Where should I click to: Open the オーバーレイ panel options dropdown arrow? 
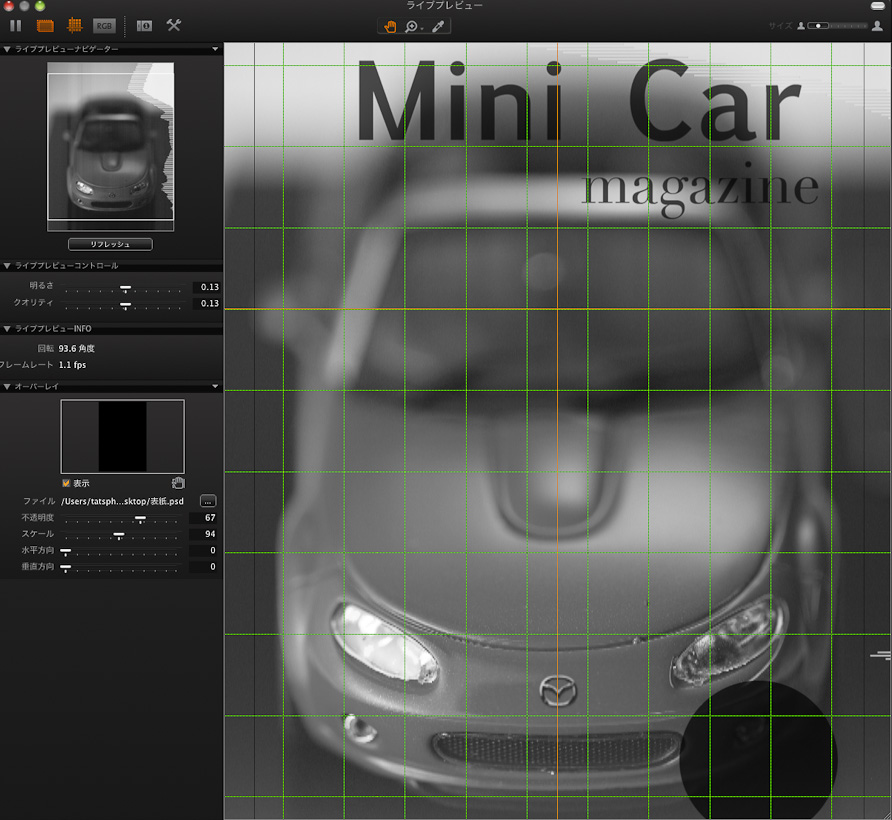coord(215,386)
